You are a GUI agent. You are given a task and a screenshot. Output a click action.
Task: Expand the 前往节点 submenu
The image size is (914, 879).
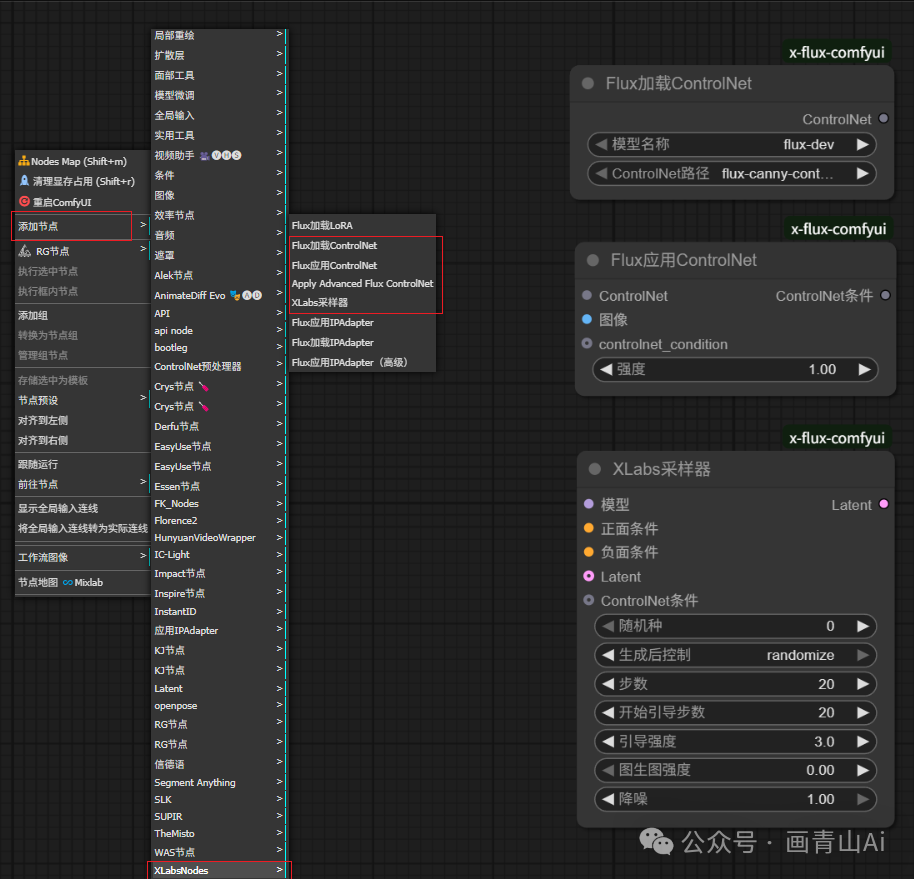point(82,484)
